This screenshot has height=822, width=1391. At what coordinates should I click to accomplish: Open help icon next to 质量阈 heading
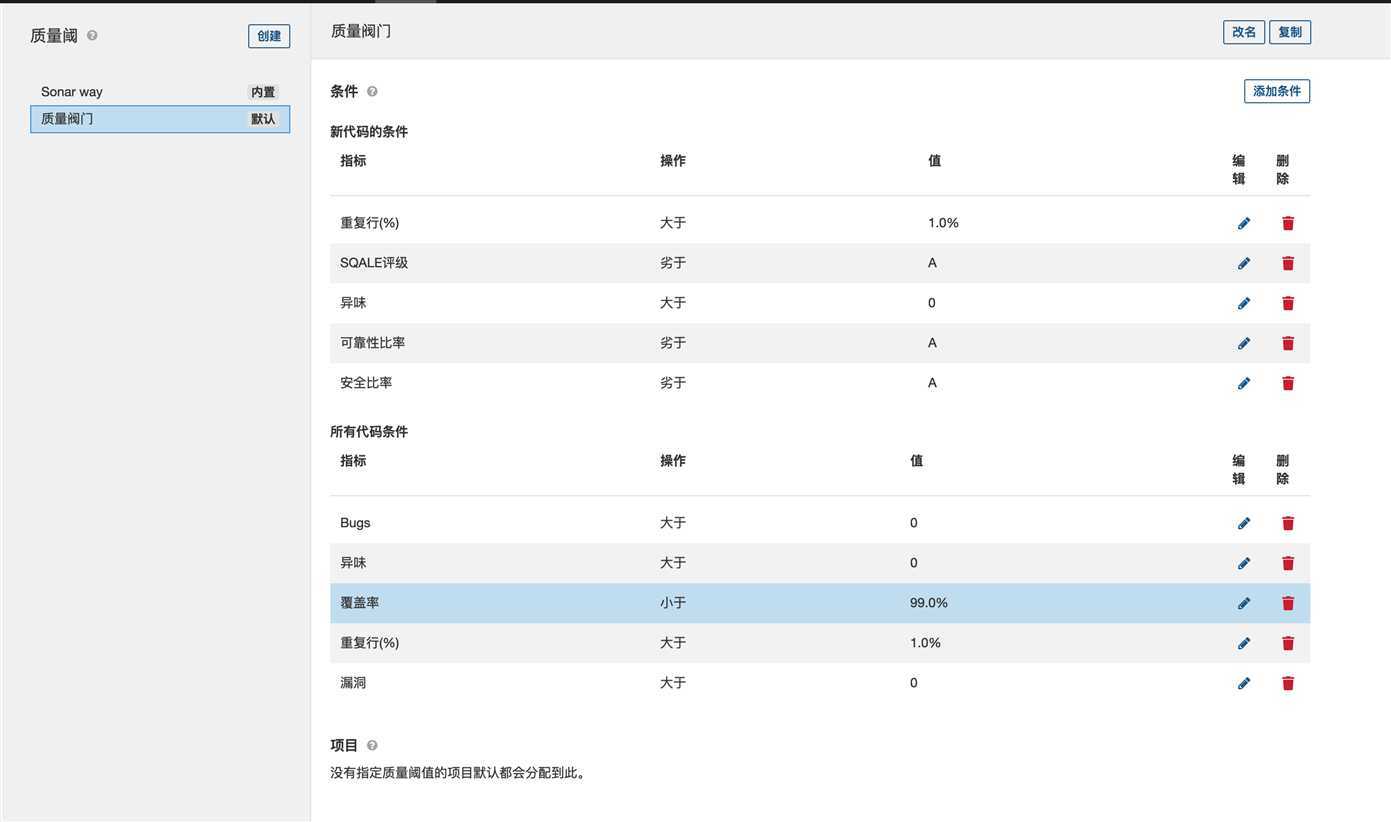pyautogui.click(x=92, y=35)
